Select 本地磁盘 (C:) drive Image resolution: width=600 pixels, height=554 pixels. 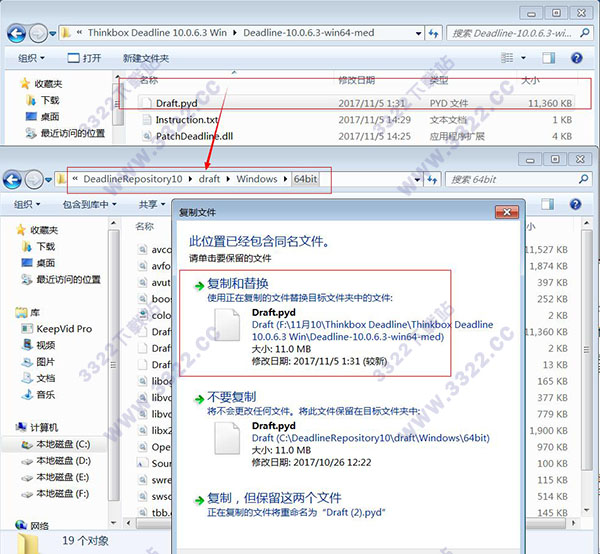pos(63,444)
